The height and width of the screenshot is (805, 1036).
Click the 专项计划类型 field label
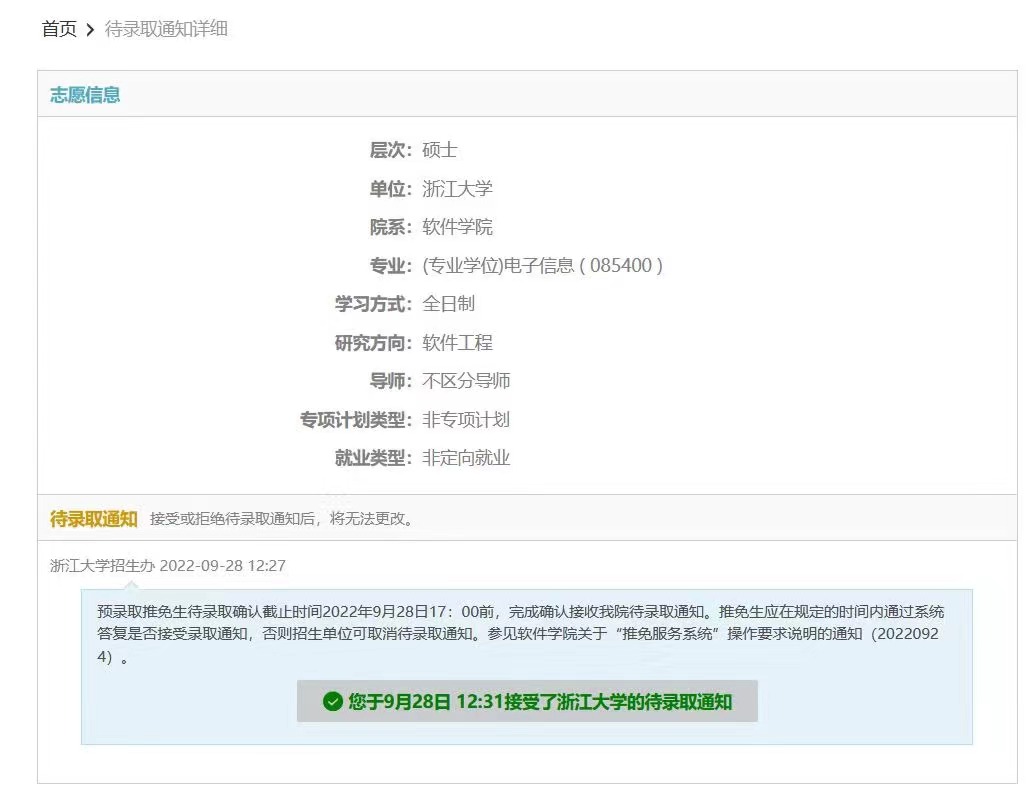(x=355, y=420)
